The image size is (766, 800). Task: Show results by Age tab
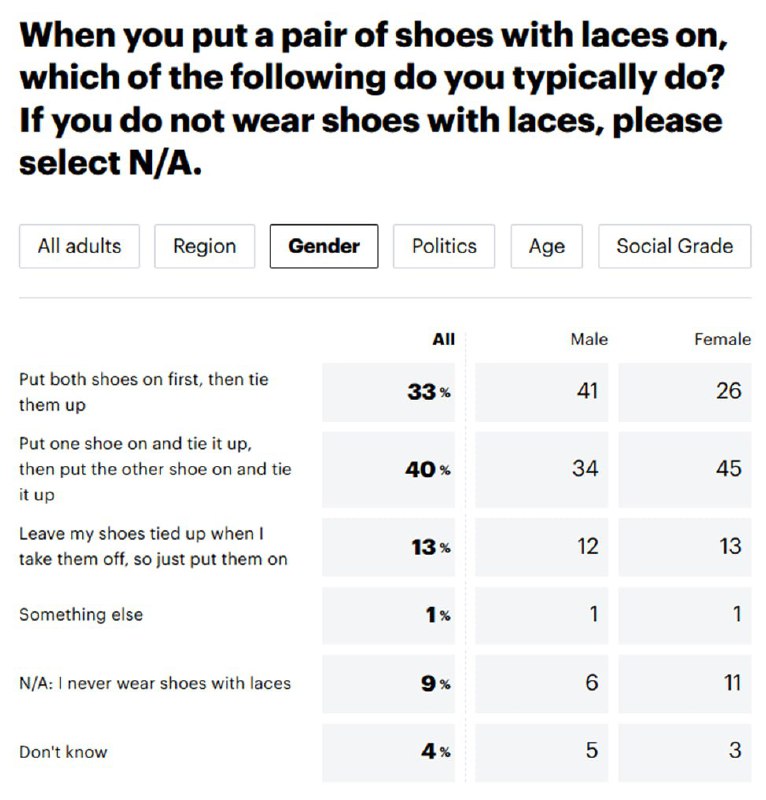pos(547,246)
